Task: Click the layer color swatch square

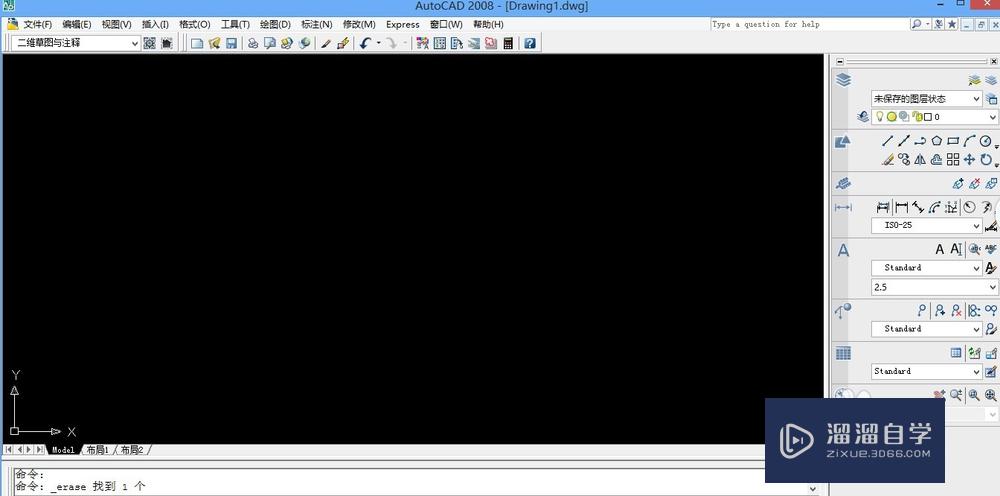Action: pos(929,117)
